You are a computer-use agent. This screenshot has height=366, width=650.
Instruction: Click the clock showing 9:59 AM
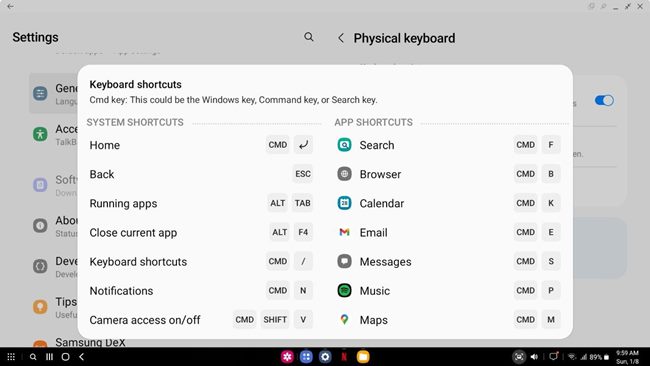click(627, 353)
